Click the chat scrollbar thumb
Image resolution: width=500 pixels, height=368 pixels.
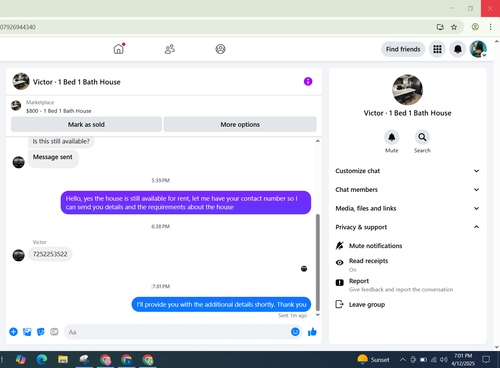[x=318, y=262]
